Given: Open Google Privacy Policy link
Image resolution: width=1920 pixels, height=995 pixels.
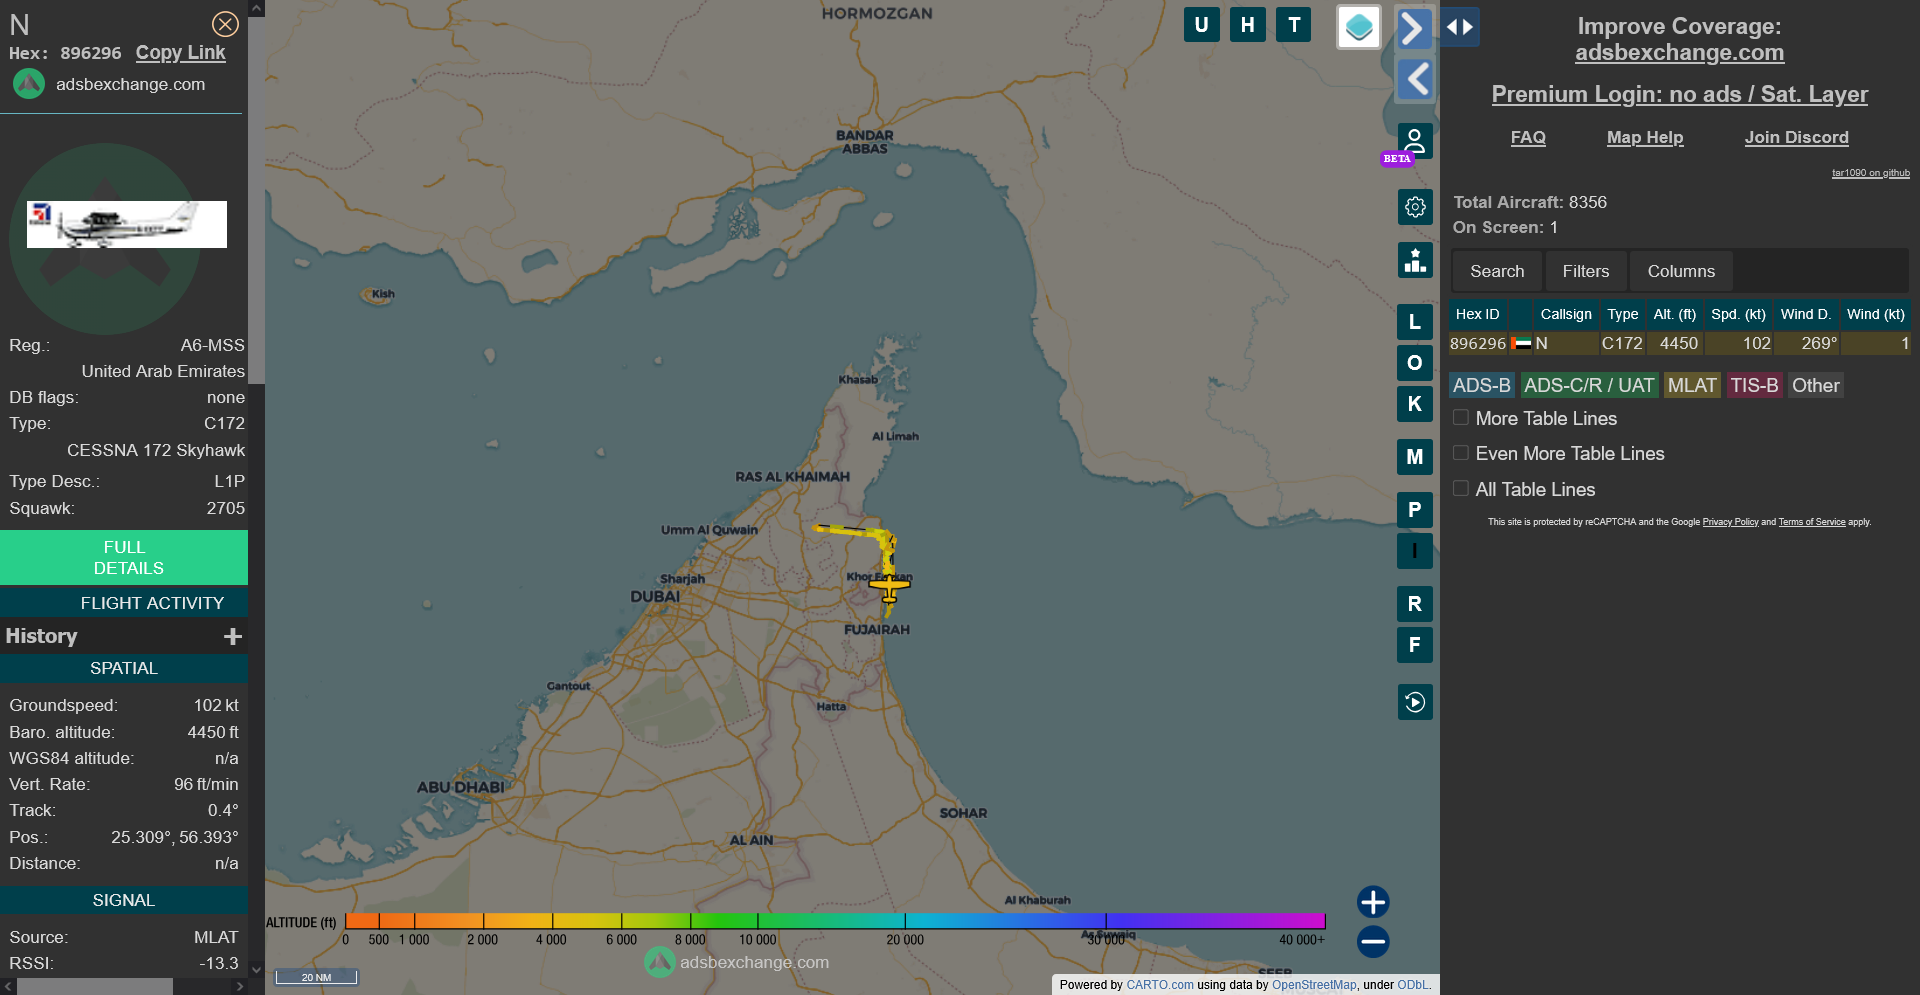Looking at the screenshot, I should click(x=1730, y=522).
